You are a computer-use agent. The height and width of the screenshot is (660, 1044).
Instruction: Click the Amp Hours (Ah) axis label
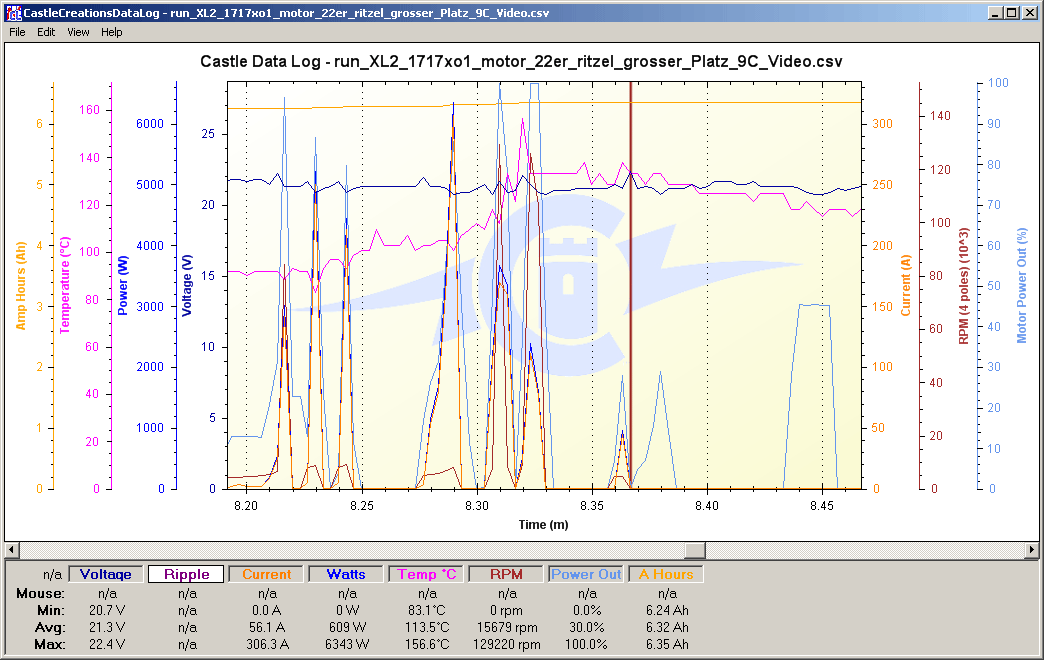click(x=21, y=286)
